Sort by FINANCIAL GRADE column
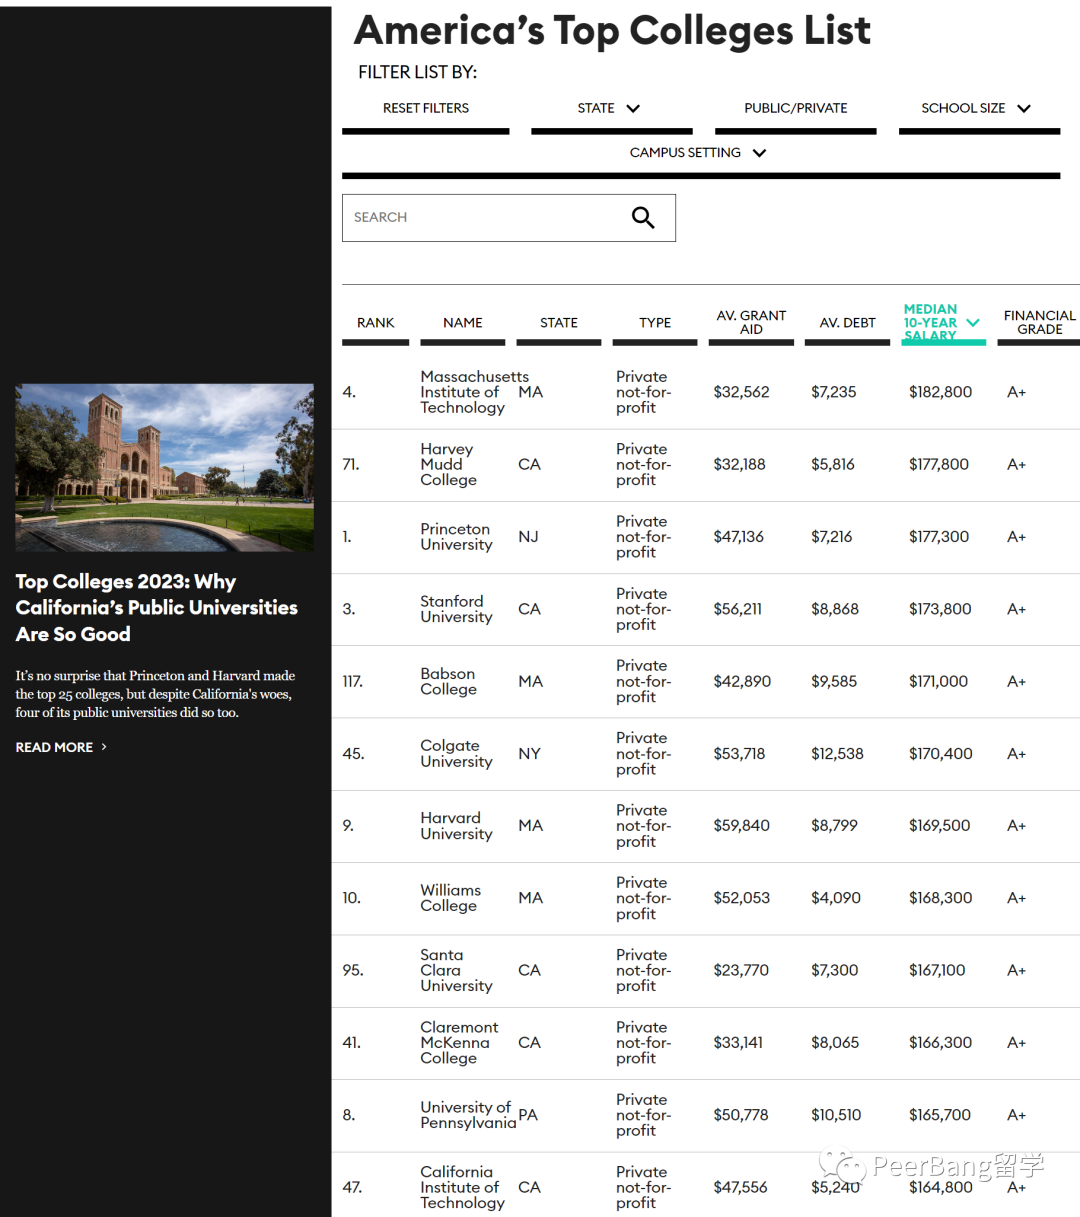Viewport: 1080px width, 1217px height. (1039, 322)
